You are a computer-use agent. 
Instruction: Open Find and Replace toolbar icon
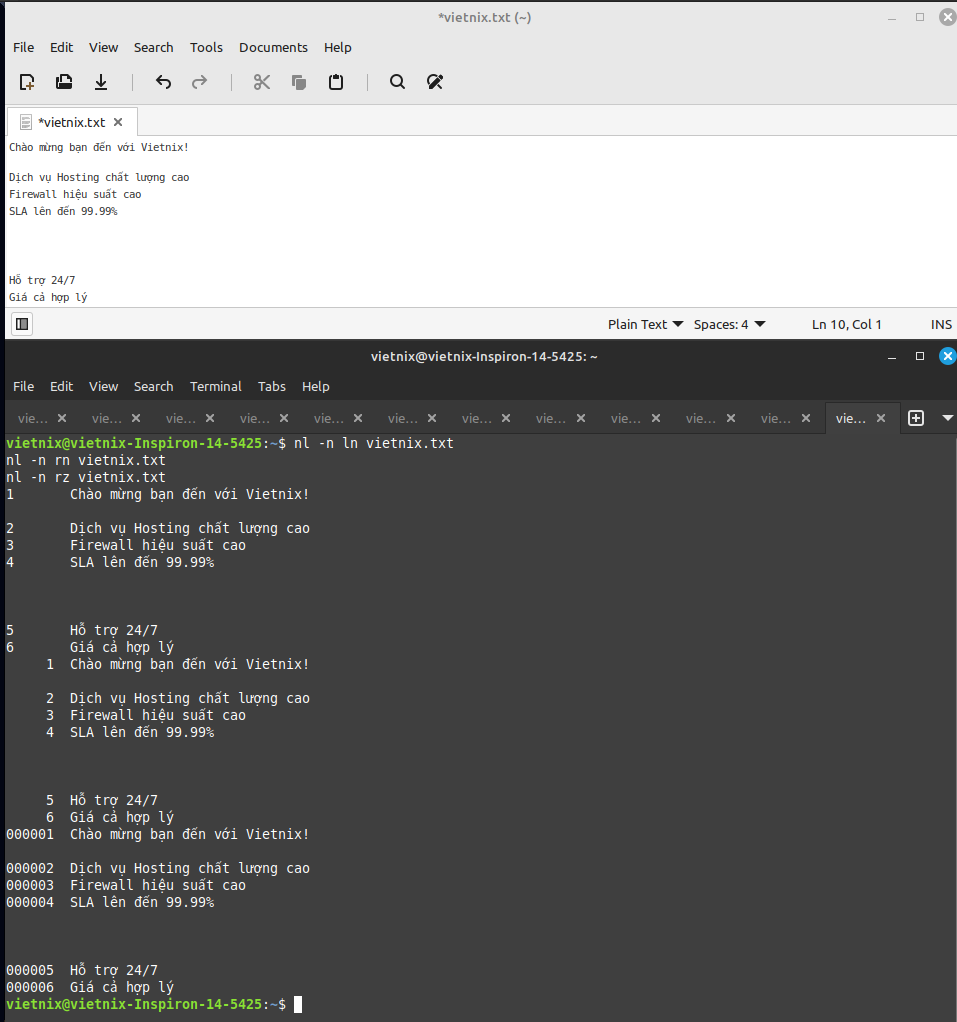click(435, 82)
